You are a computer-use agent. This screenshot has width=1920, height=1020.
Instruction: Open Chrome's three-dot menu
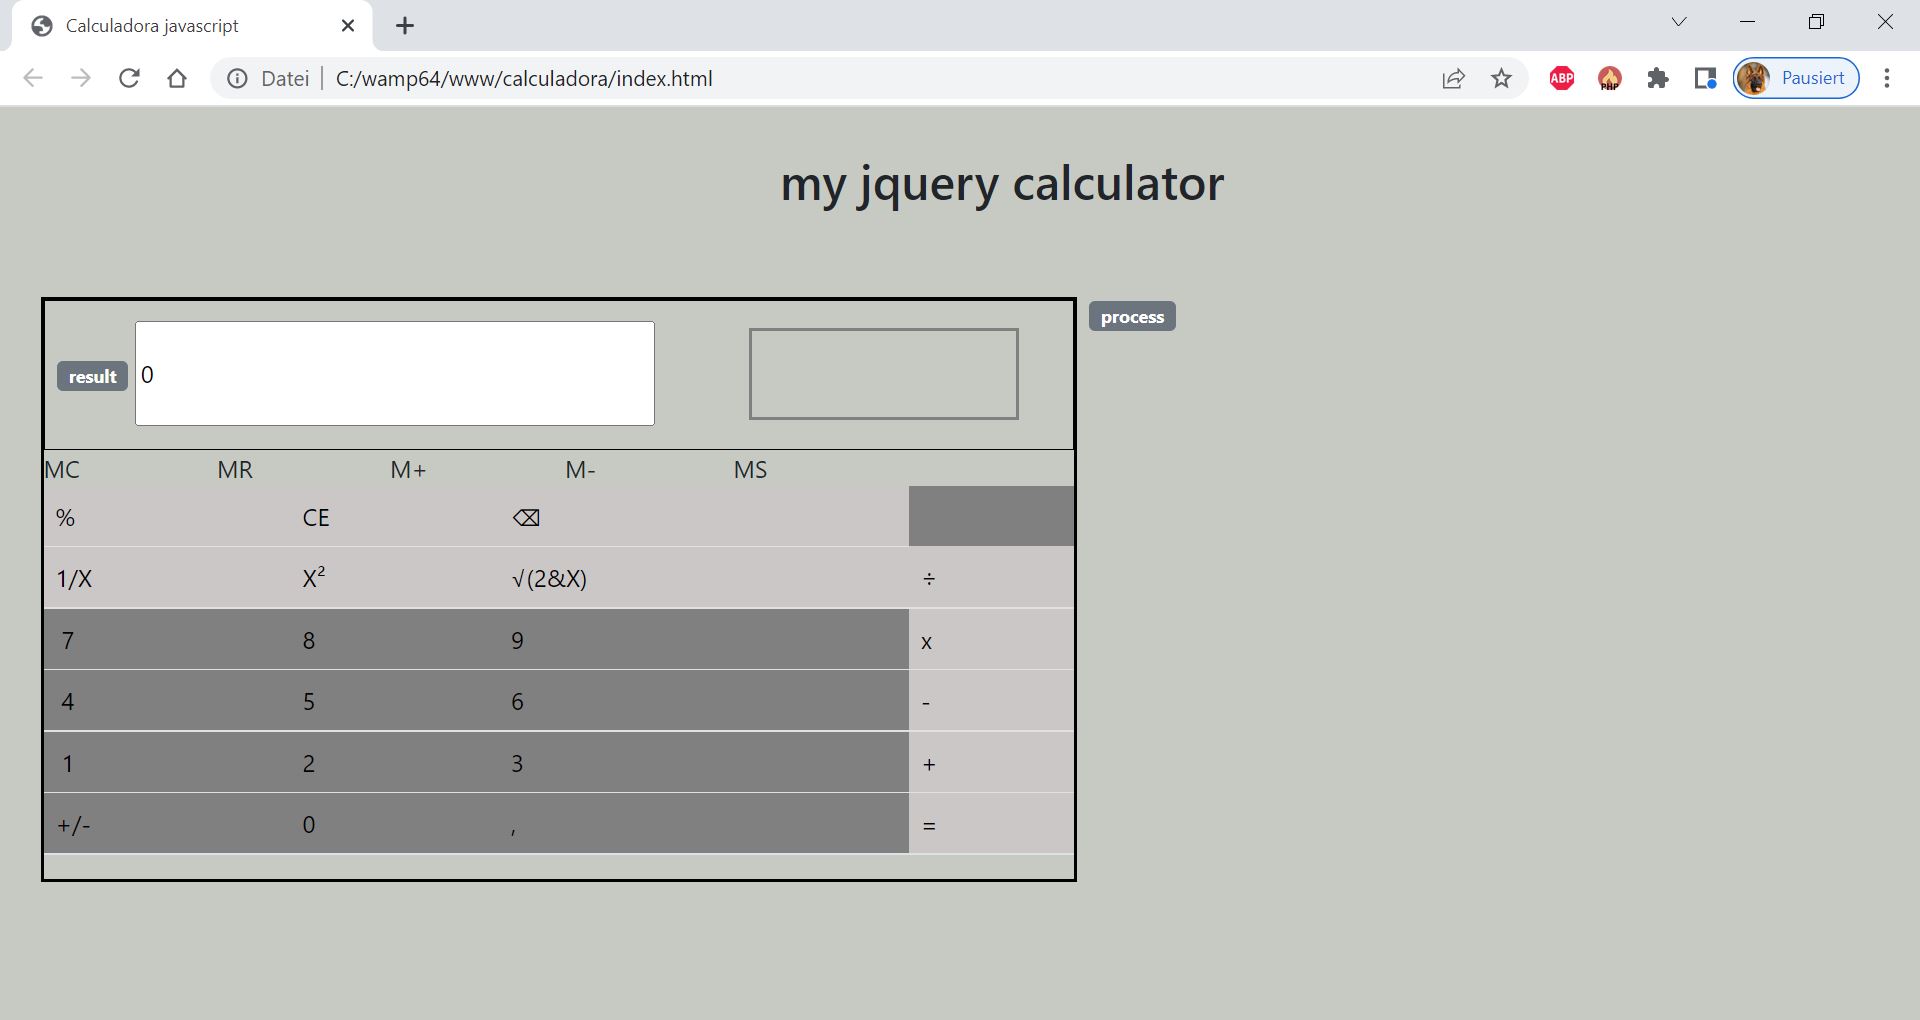1886,78
